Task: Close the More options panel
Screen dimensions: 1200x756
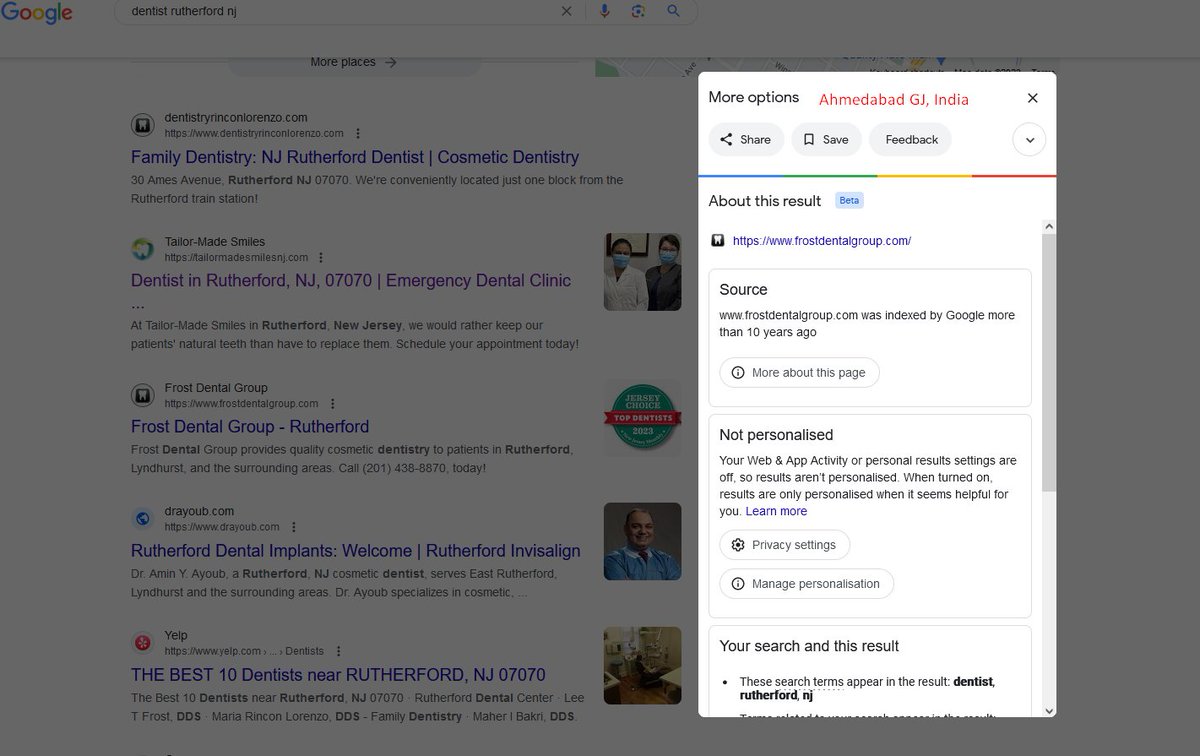Action: pos(1033,98)
